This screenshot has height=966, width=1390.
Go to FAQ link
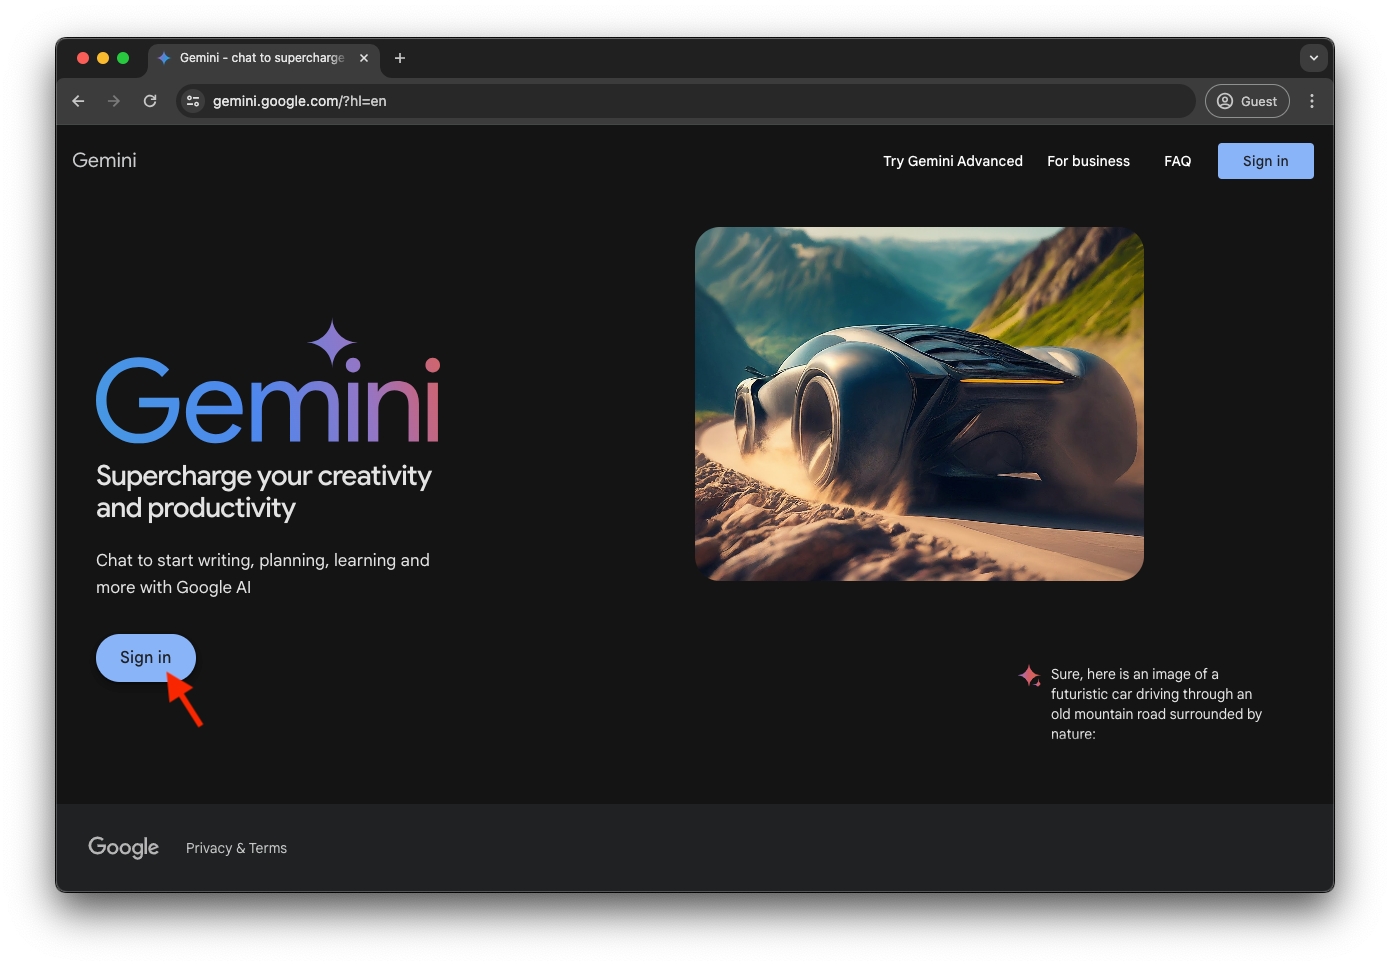point(1177,161)
